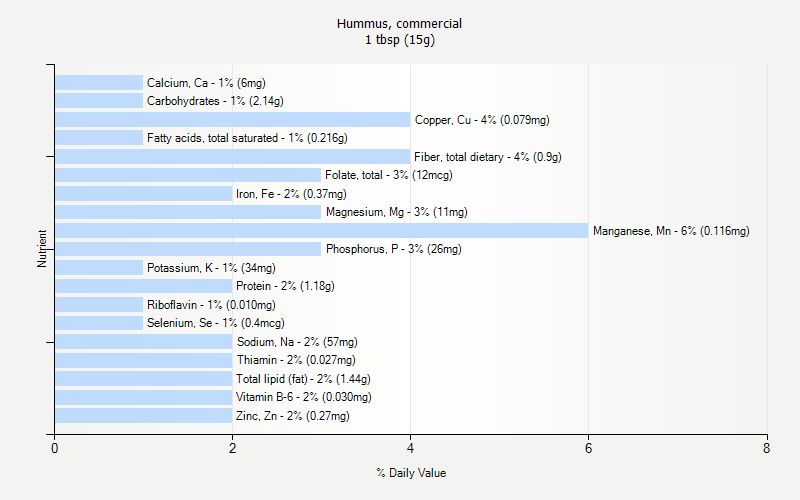
Task: Click the Phosphorus, P label
Action: point(394,249)
